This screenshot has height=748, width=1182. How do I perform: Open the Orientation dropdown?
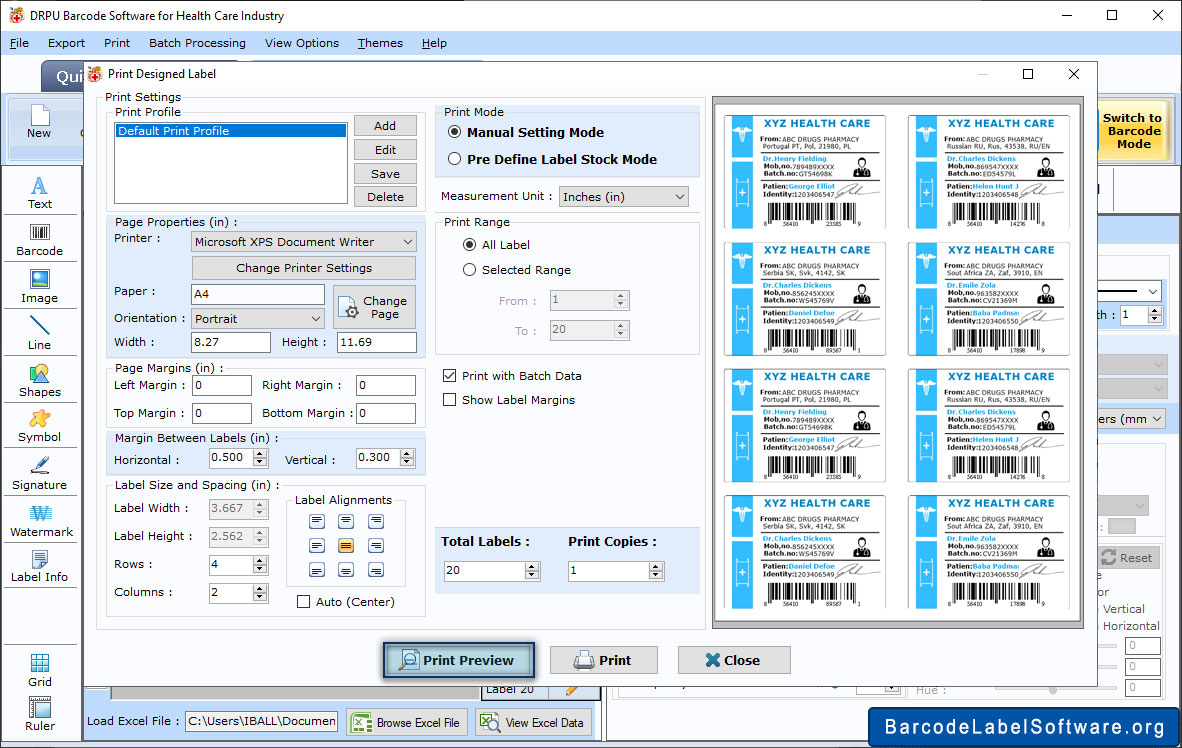tap(258, 318)
